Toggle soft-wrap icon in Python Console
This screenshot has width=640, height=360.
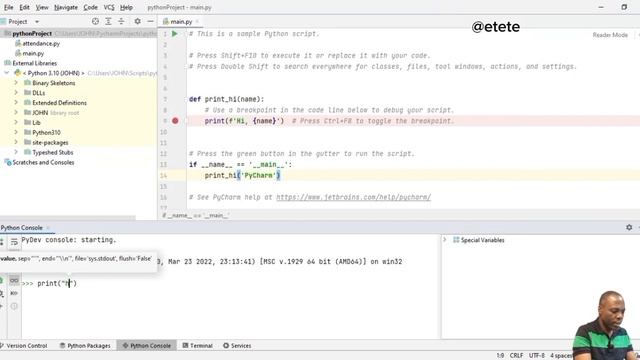point(14,242)
